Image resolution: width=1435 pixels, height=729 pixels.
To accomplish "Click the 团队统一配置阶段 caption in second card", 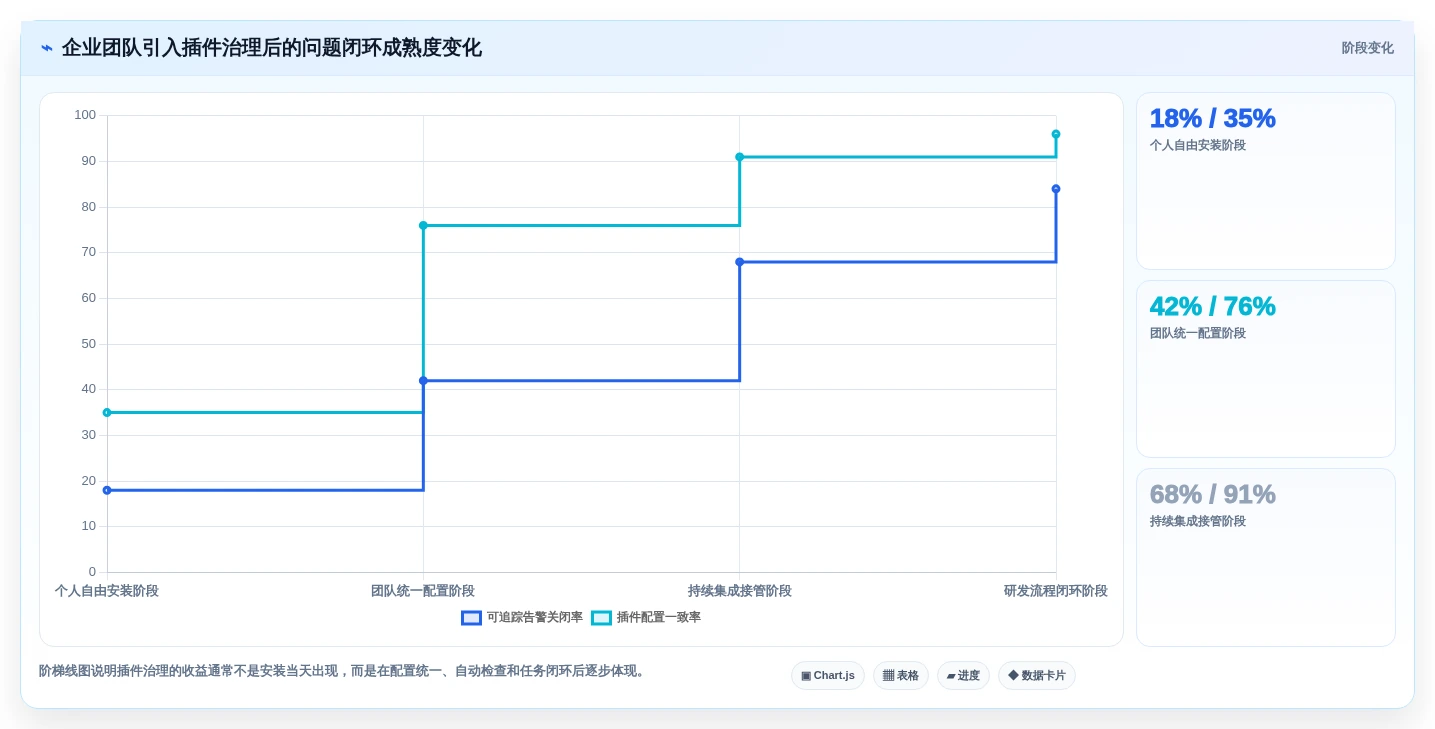I will (x=1198, y=333).
